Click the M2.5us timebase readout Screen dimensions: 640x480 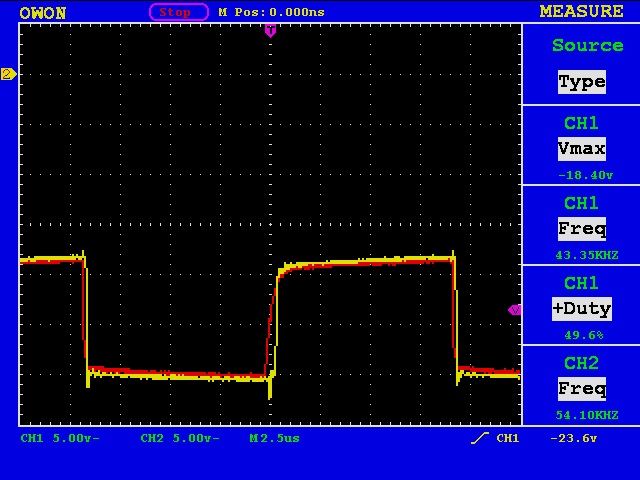tap(274, 438)
